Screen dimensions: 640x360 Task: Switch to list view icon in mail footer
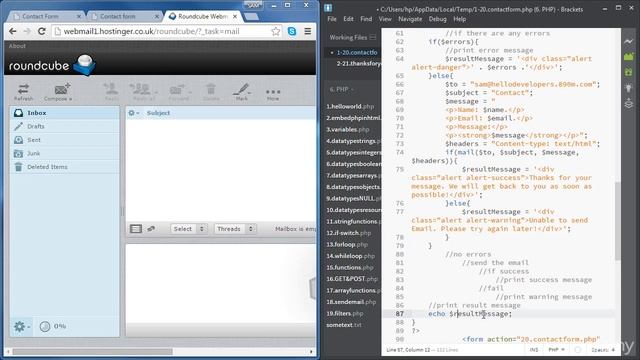coord(136,229)
